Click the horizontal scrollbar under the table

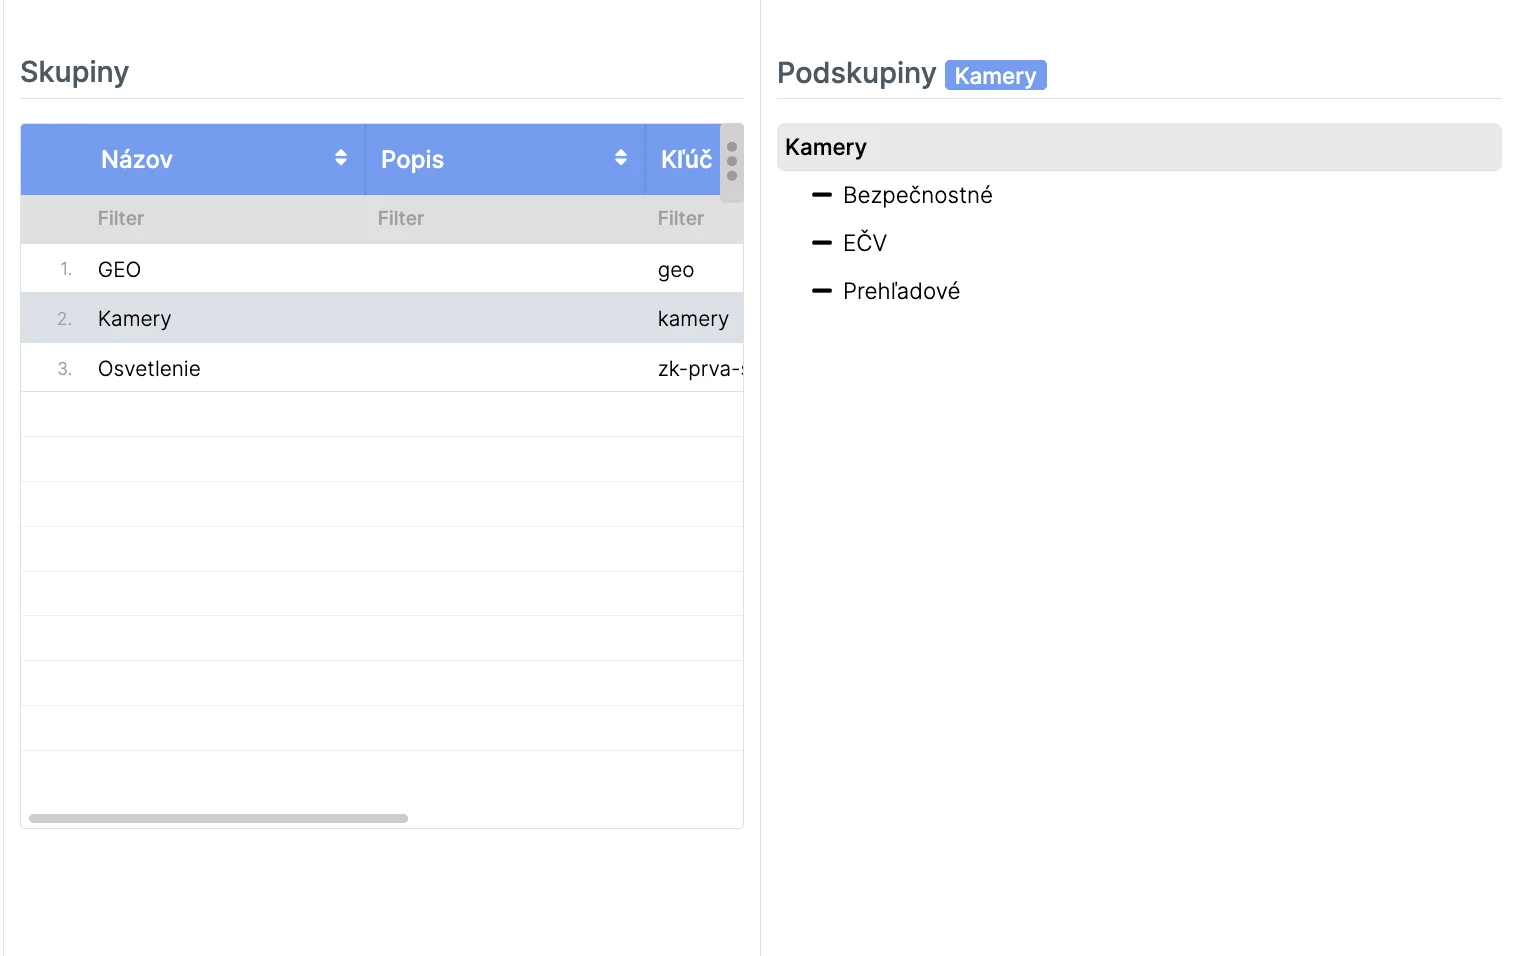point(218,818)
